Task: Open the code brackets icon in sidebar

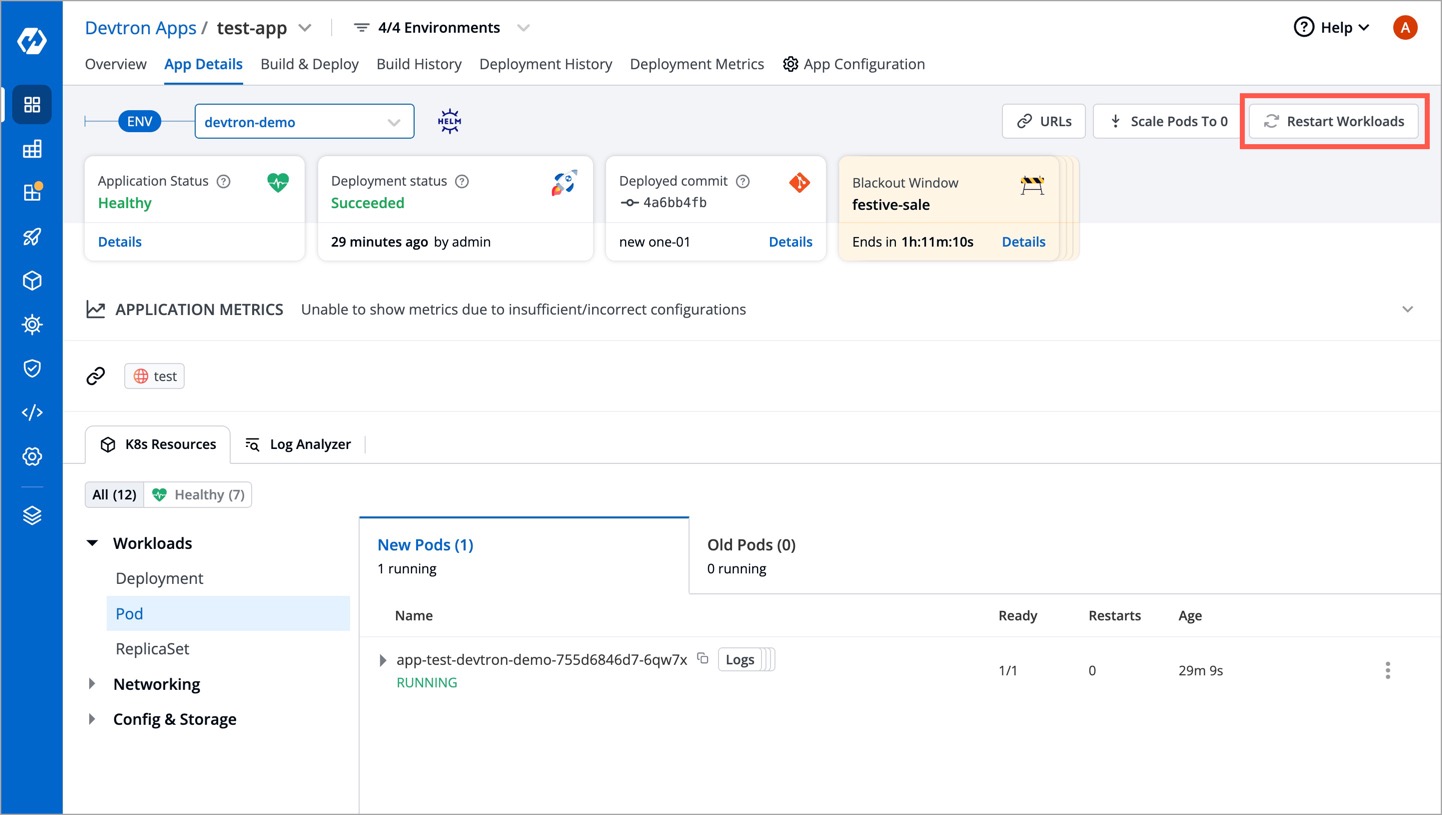Action: click(x=32, y=412)
